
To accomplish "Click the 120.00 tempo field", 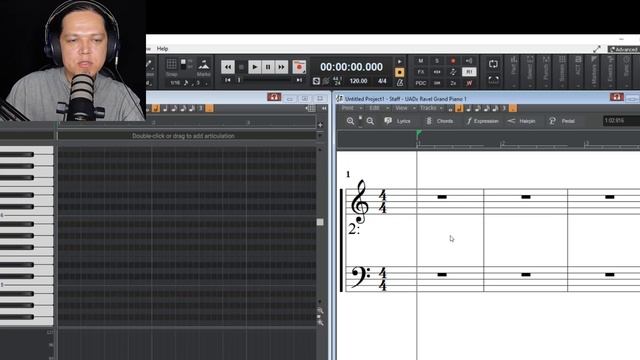I will pyautogui.click(x=358, y=81).
